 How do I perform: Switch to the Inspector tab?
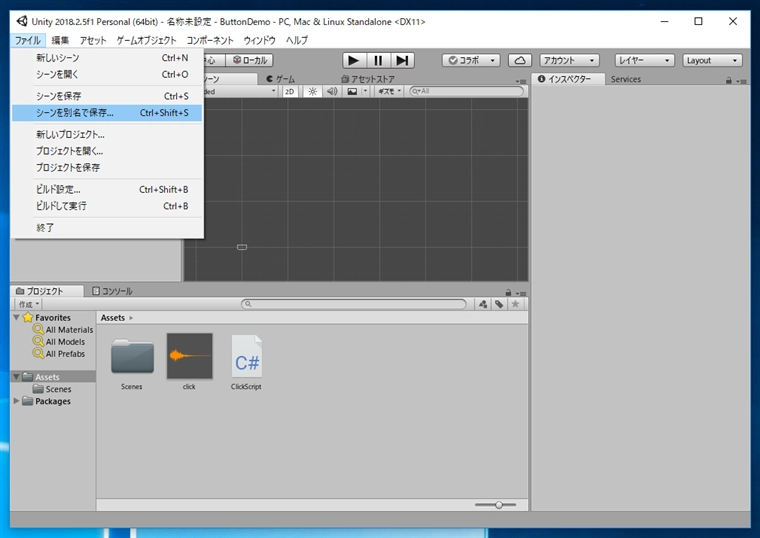568,79
